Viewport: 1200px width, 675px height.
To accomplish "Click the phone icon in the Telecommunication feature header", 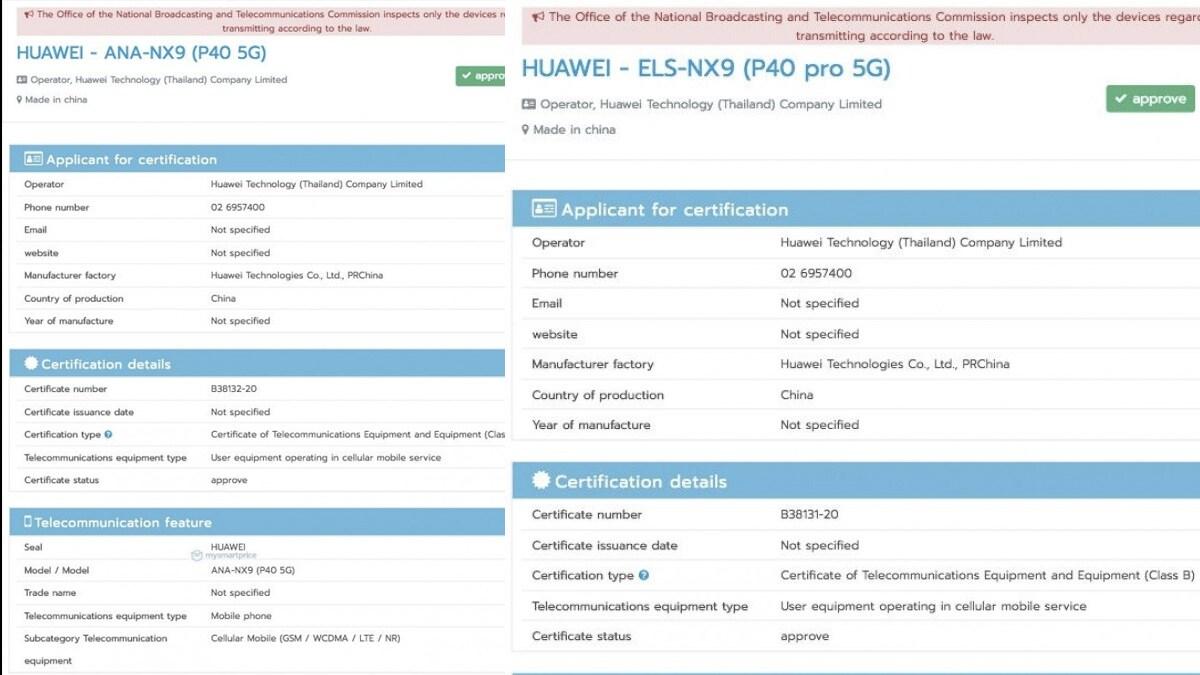I will click(28, 522).
